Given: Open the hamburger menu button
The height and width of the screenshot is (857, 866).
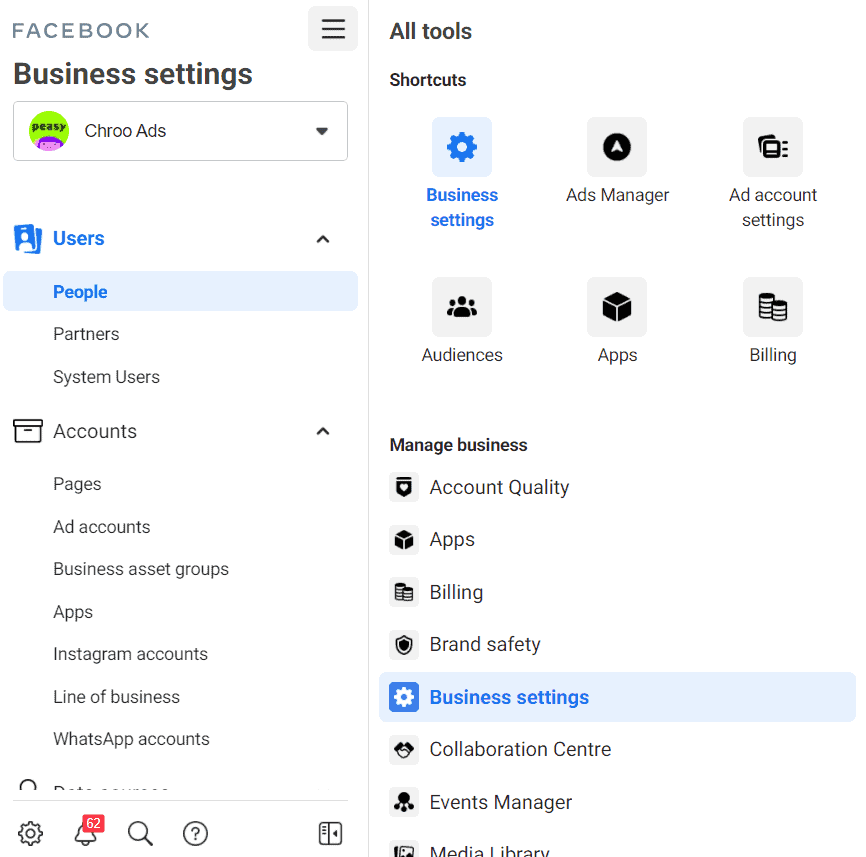Looking at the screenshot, I should tap(333, 29).
